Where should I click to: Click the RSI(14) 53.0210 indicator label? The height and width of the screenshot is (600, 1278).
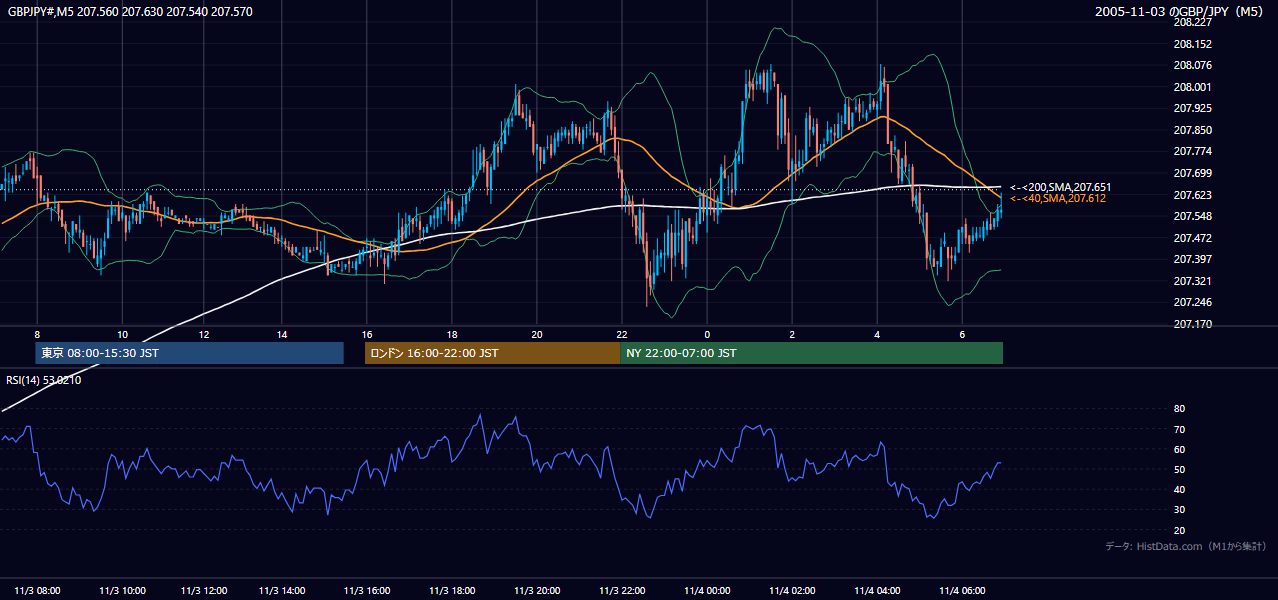click(x=45, y=380)
